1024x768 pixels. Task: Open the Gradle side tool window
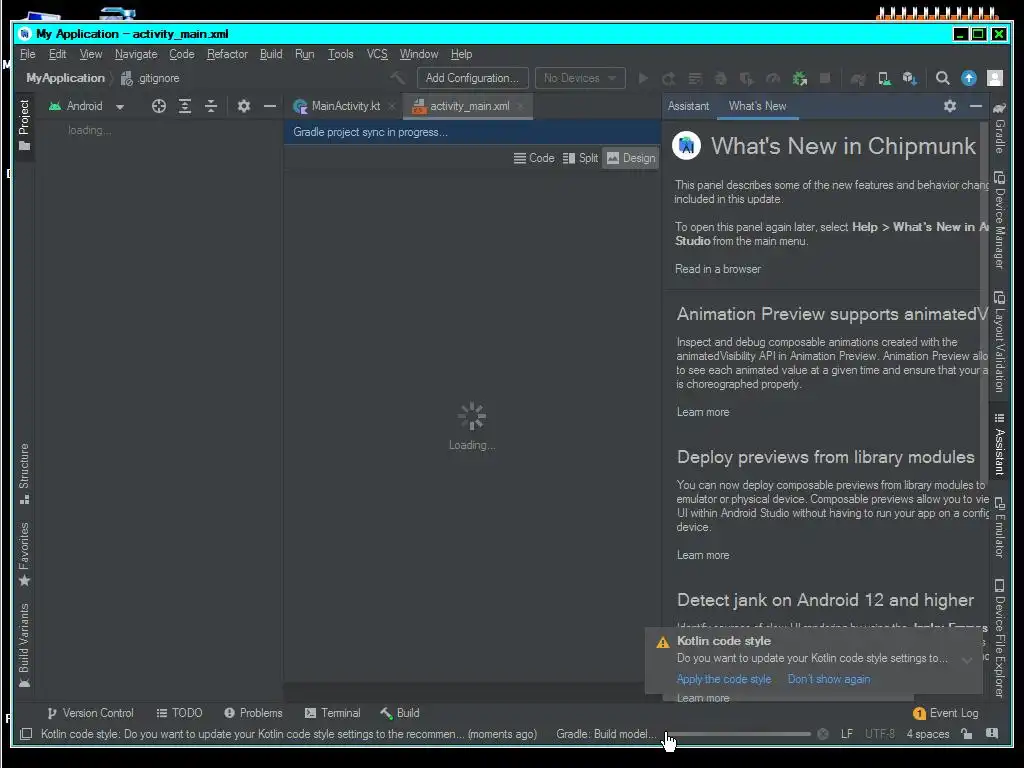tap(999, 127)
